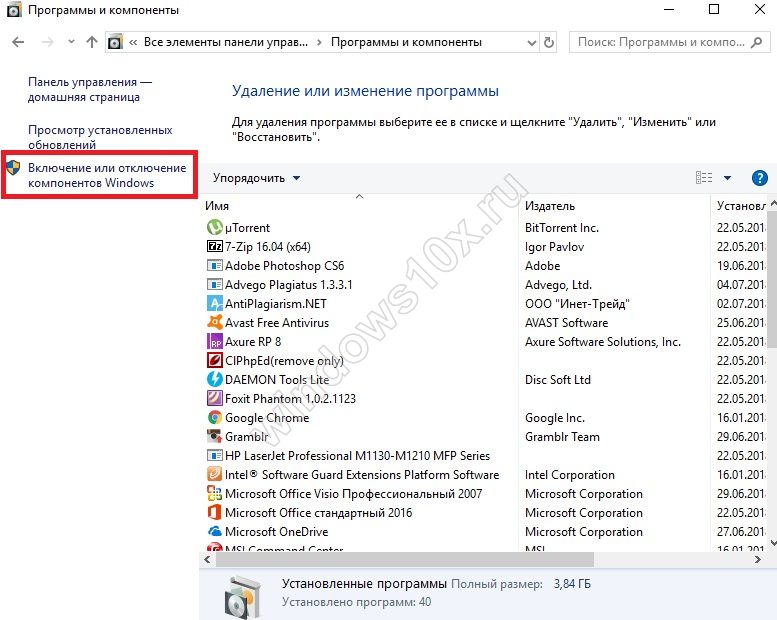Click the installed programs disc thumbnail
The width and height of the screenshot is (777, 620).
click(241, 597)
